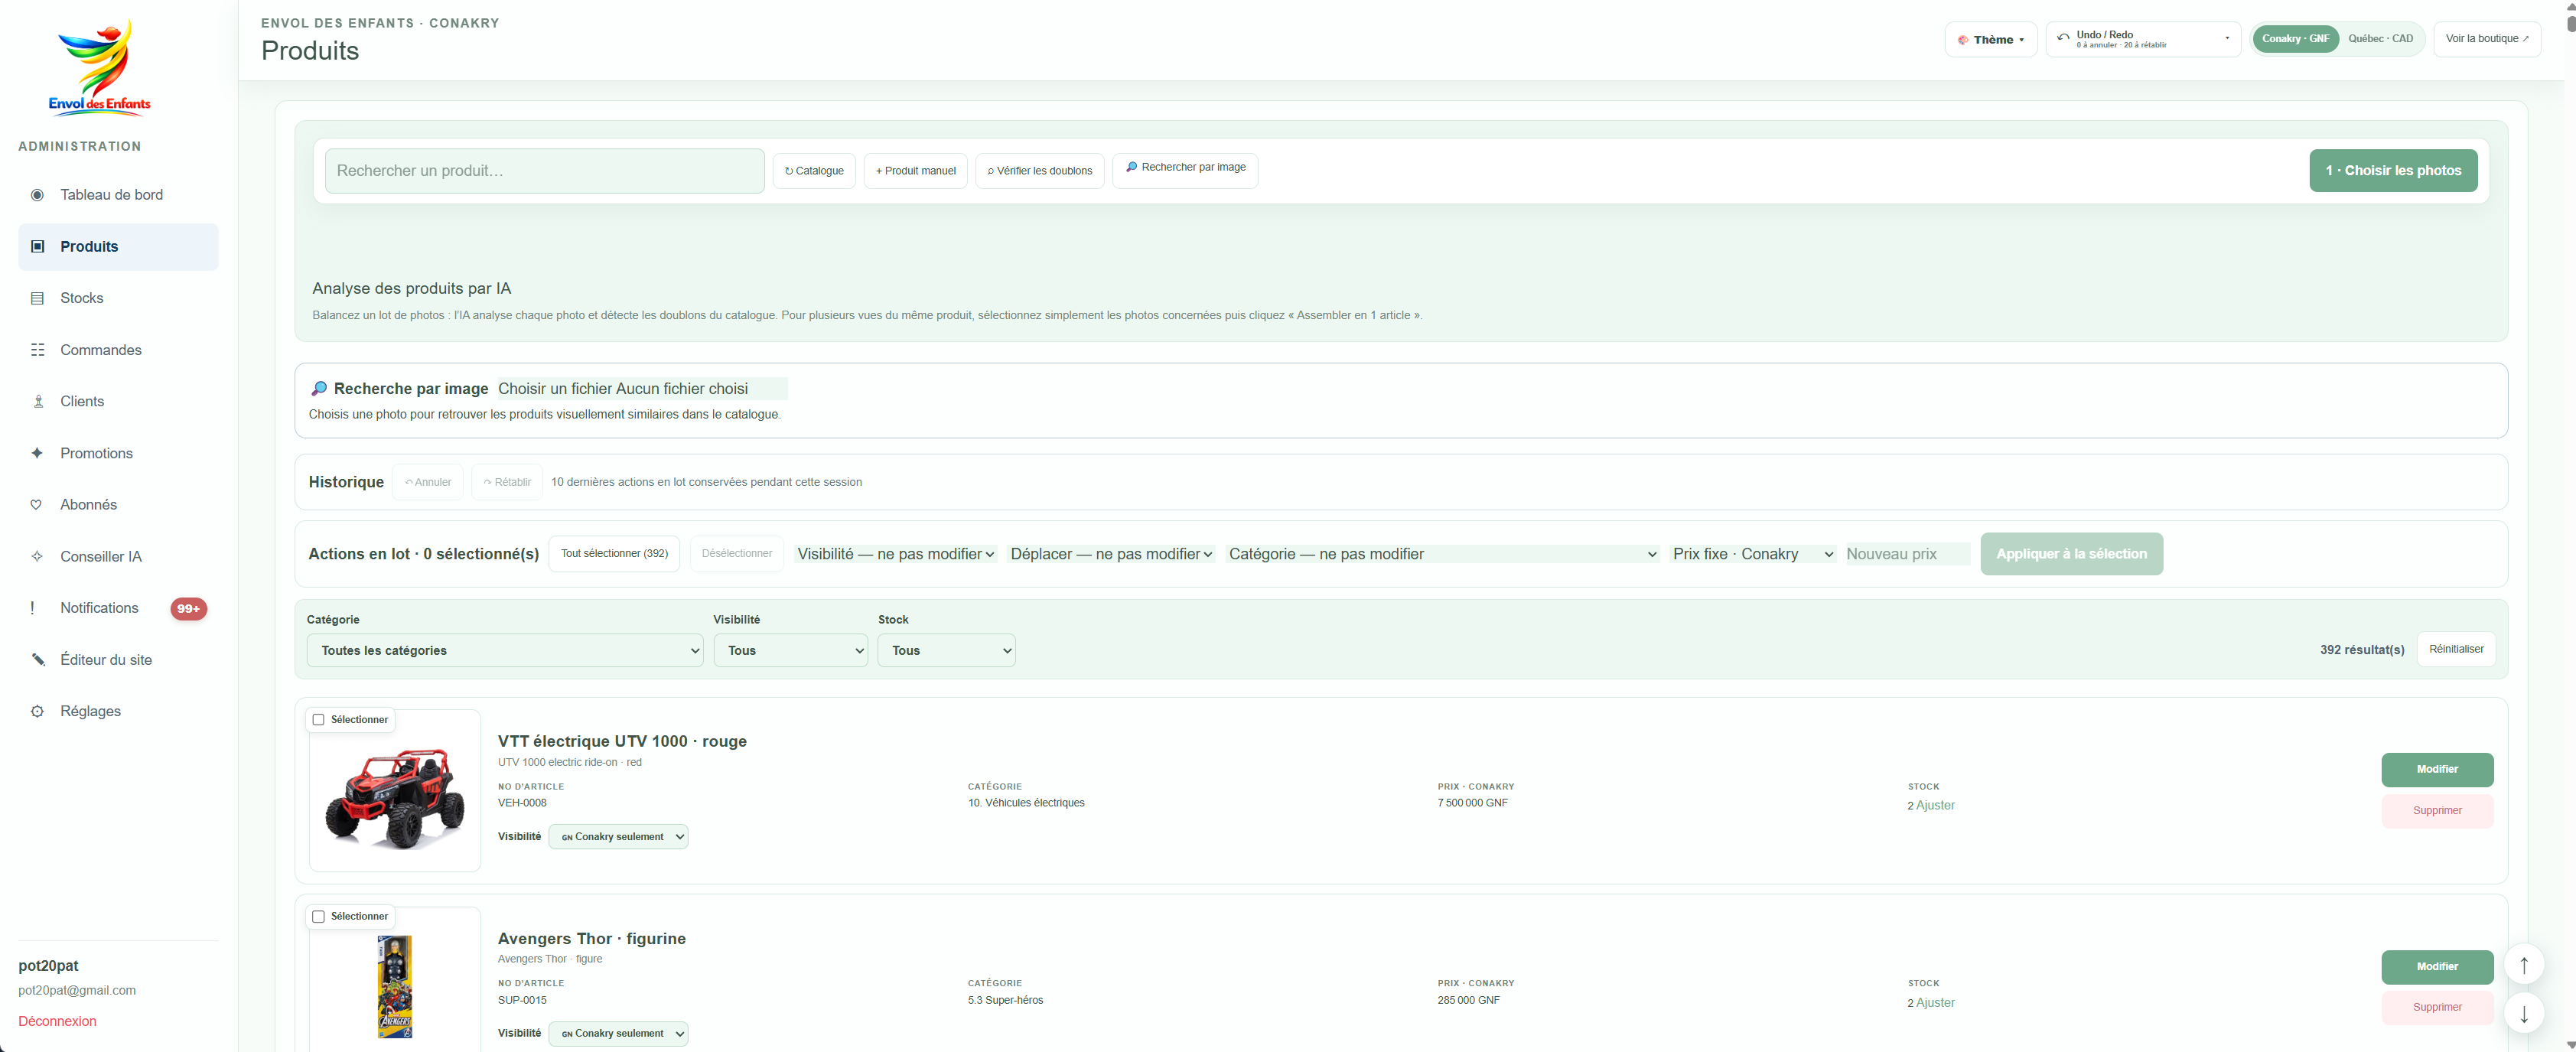Viewport: 2576px width, 1052px height.
Task: Open Commandes list icon in sidebar
Action: [37, 350]
